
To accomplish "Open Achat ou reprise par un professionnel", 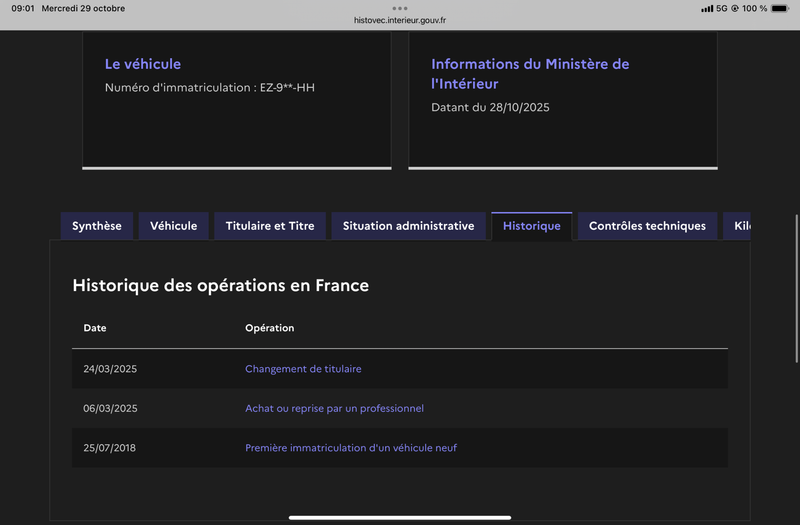I will coord(334,409).
